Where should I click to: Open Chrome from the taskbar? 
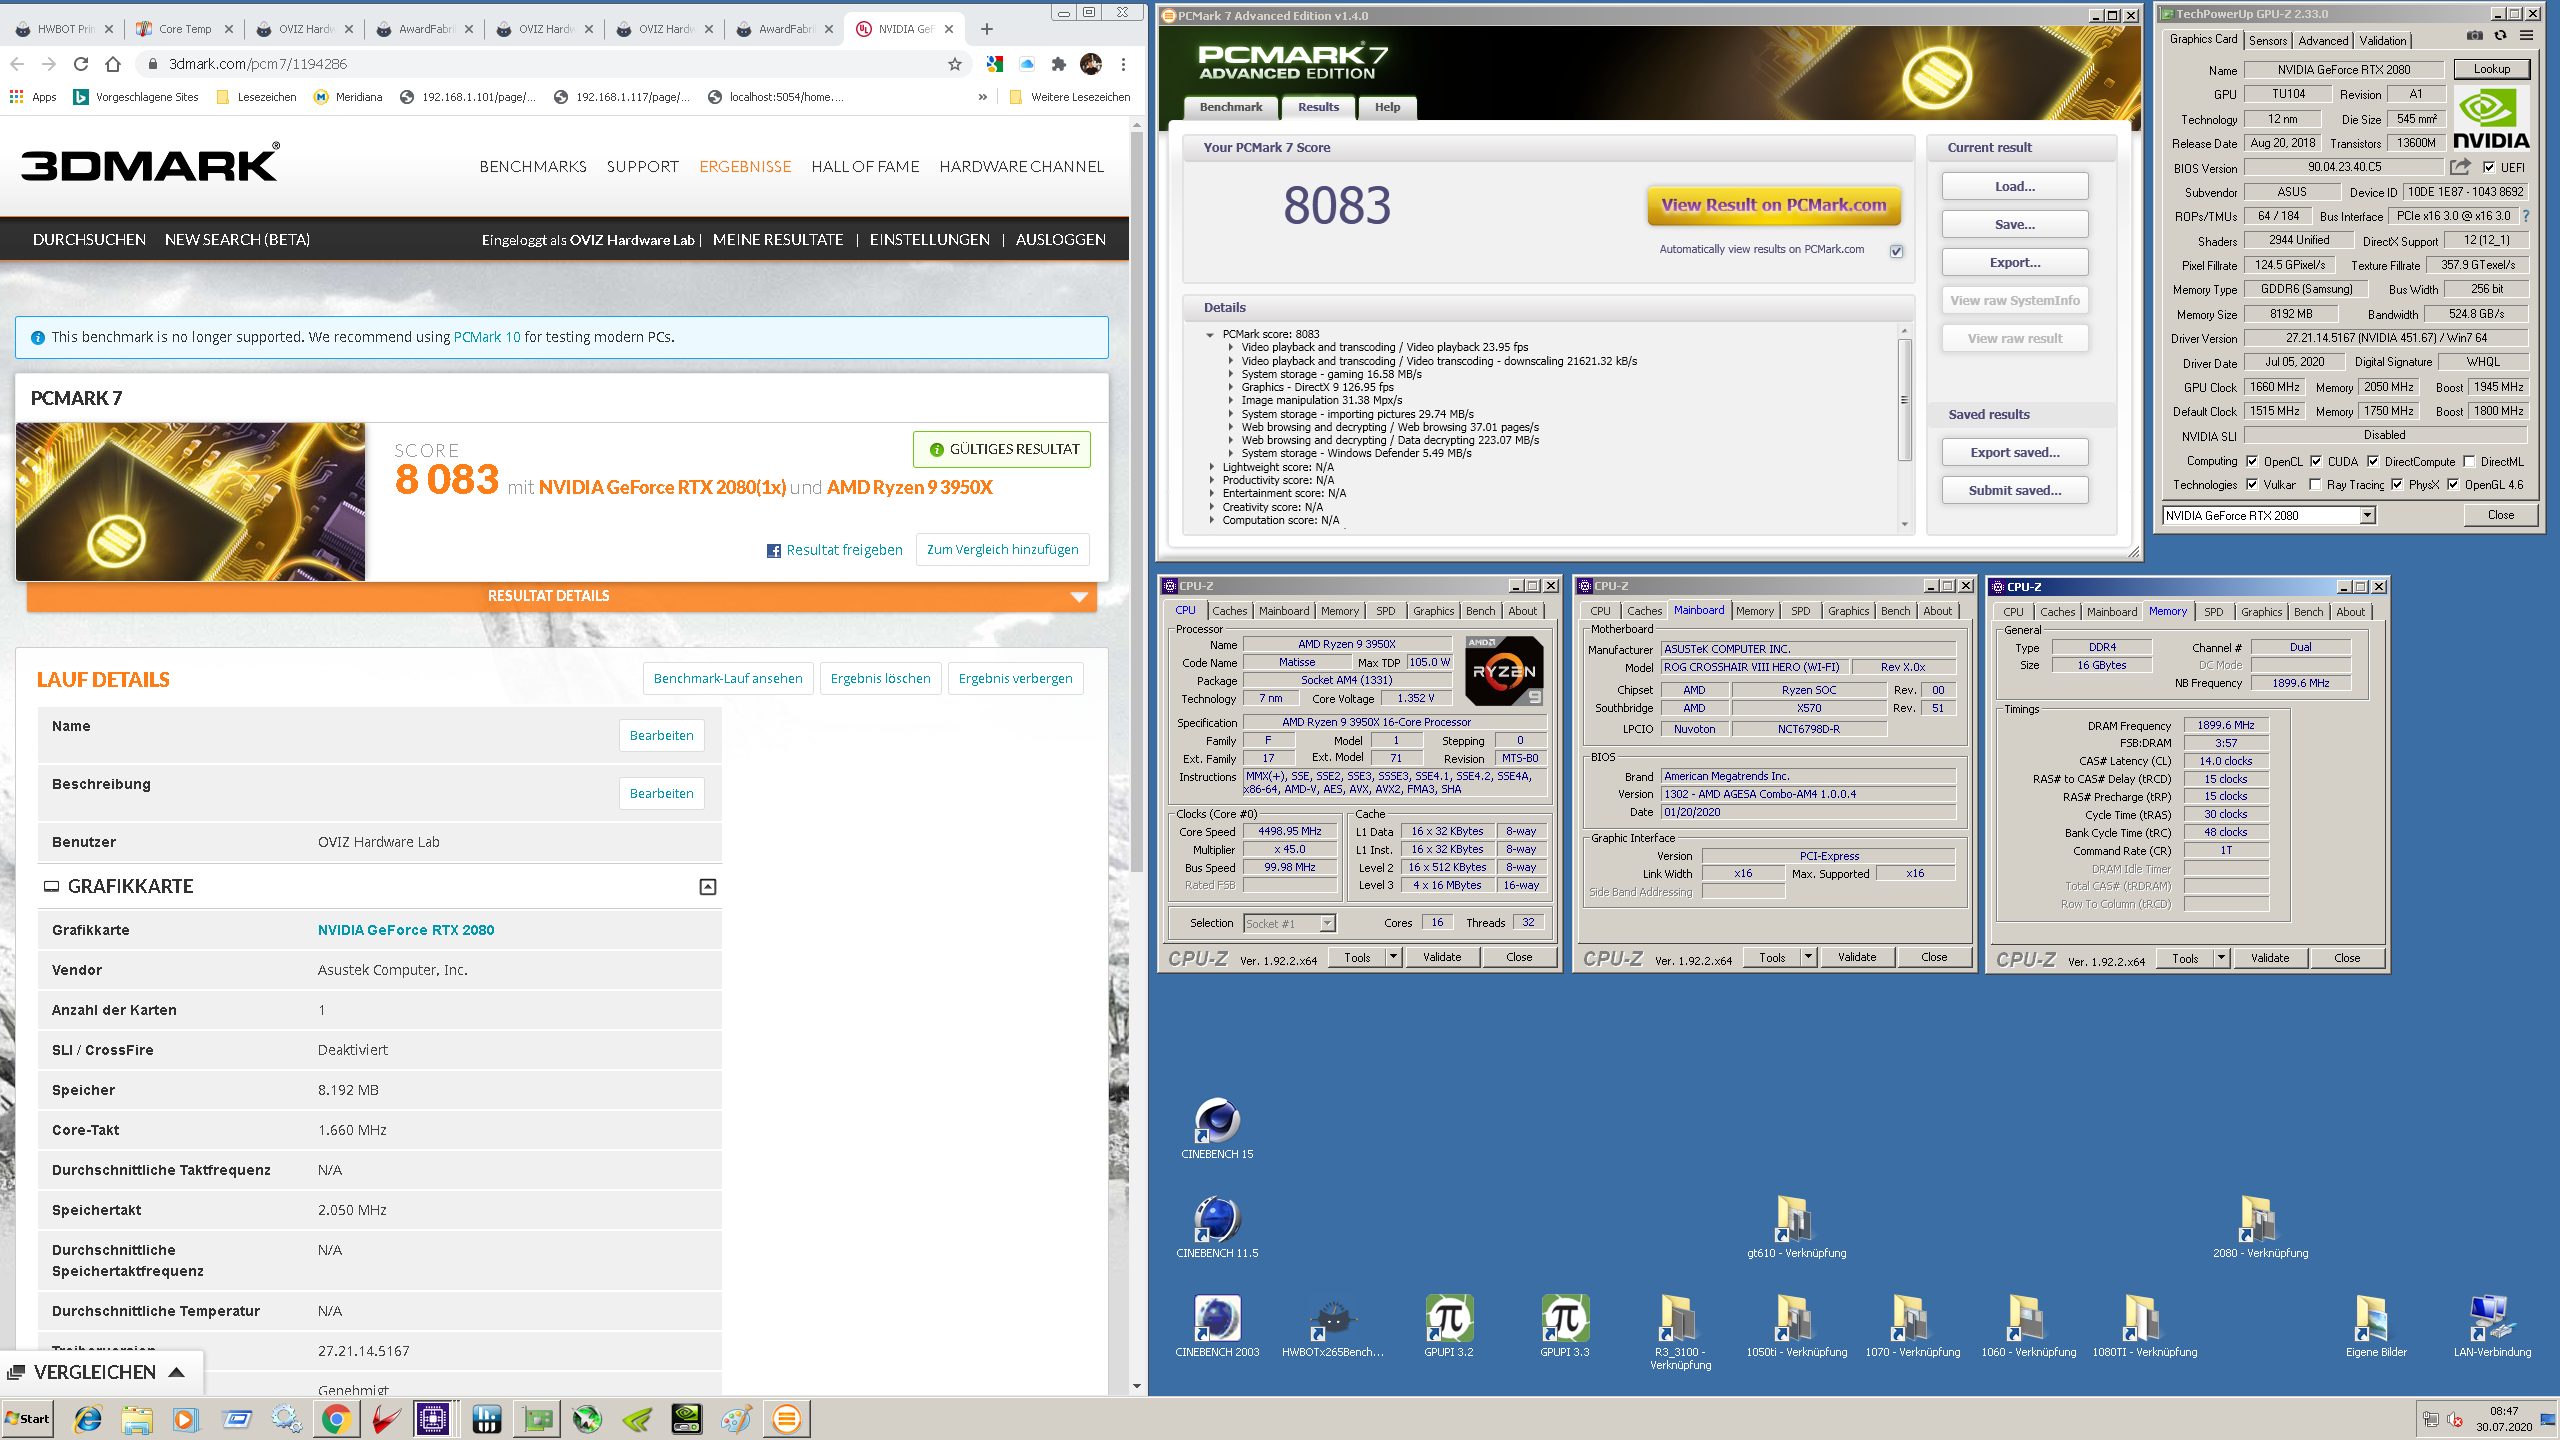[x=336, y=1419]
